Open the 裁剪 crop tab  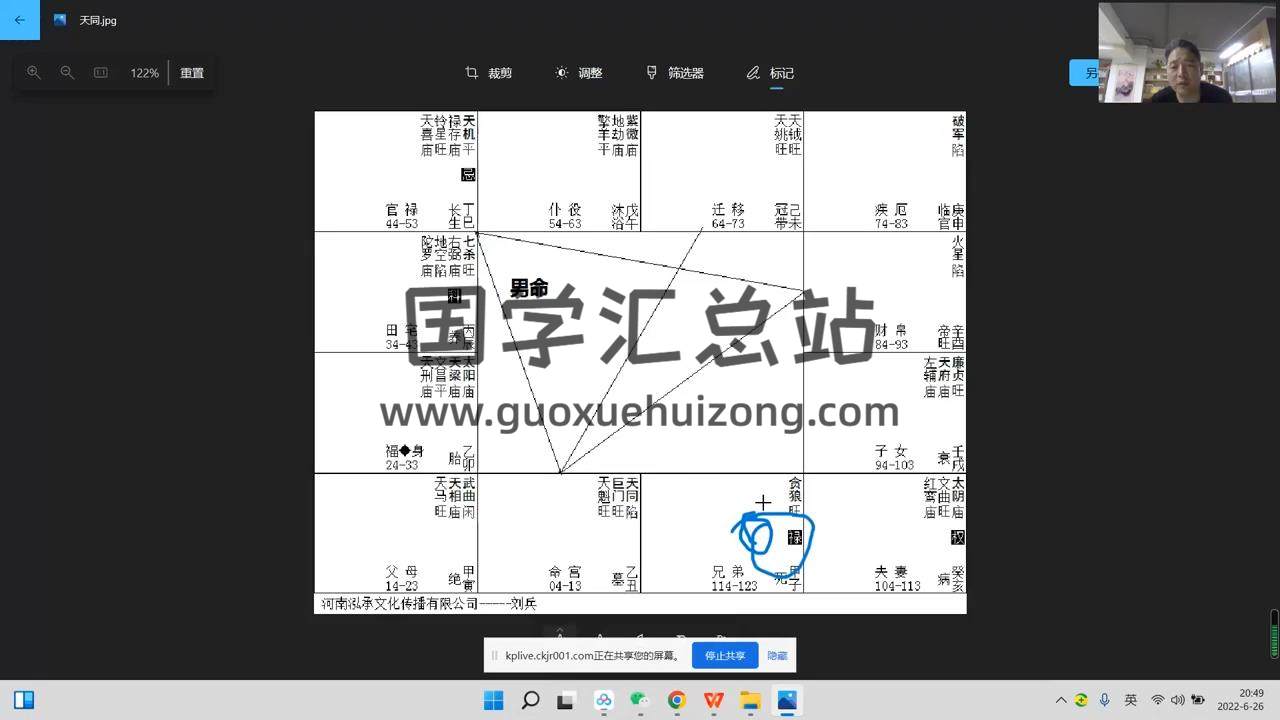(489, 73)
